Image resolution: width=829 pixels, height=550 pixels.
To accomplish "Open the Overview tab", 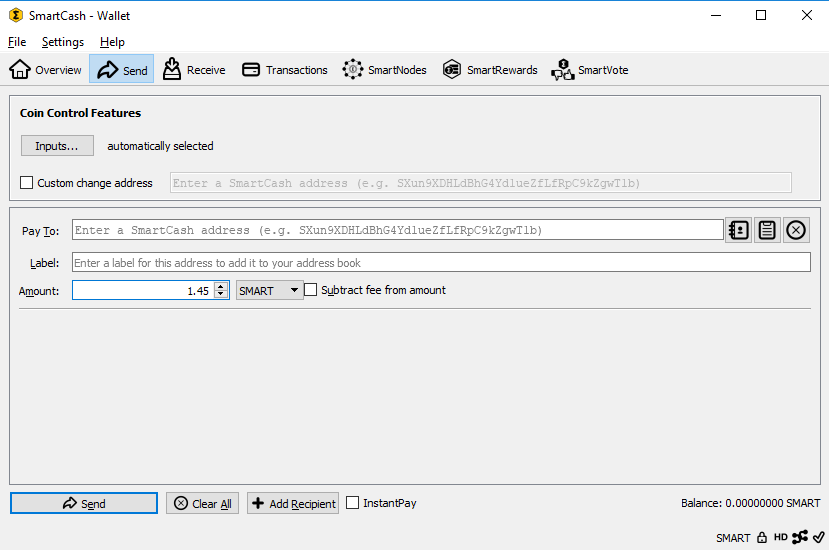I will click(x=45, y=70).
